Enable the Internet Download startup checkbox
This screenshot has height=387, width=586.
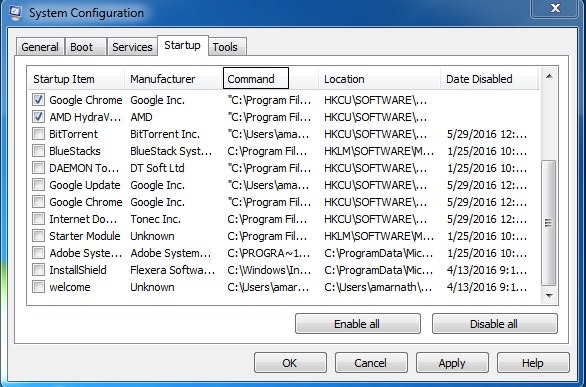(38, 219)
